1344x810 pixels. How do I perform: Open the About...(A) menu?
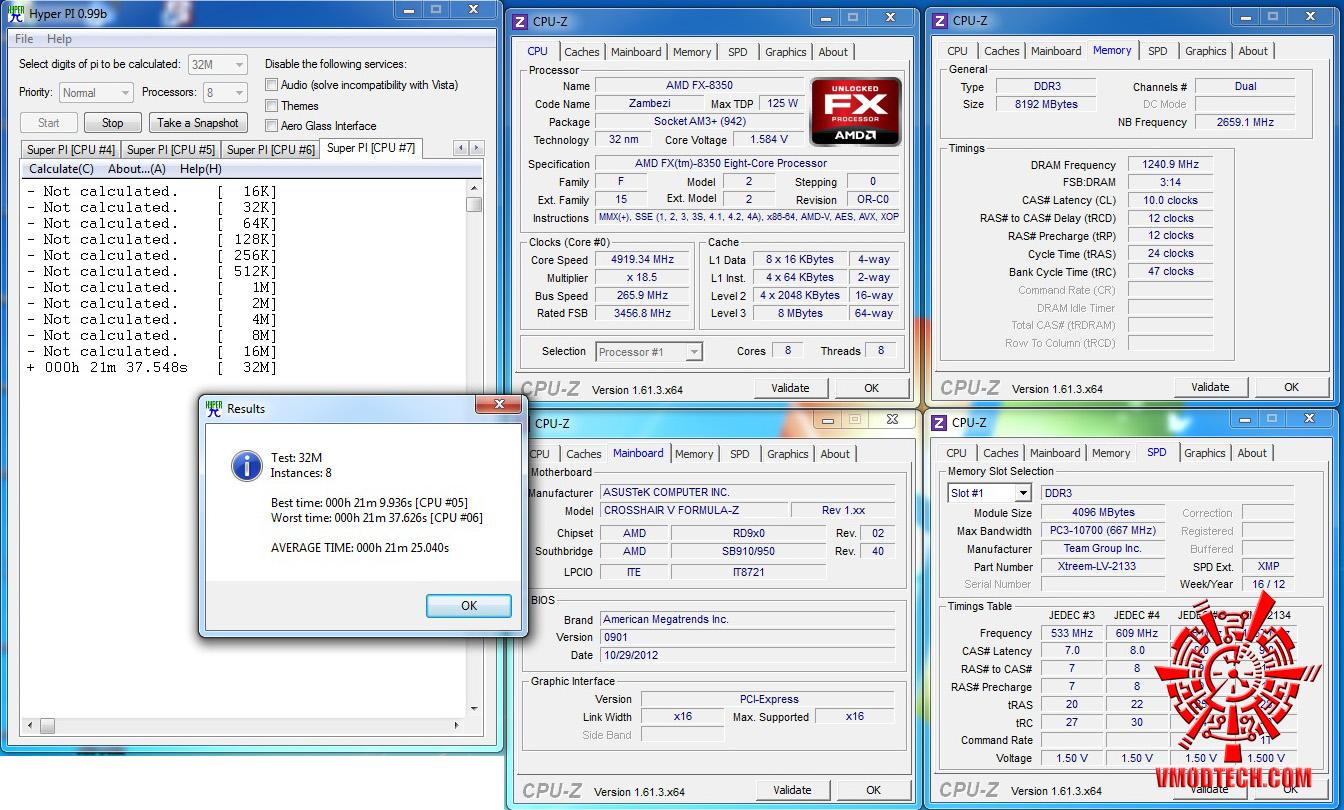point(137,169)
